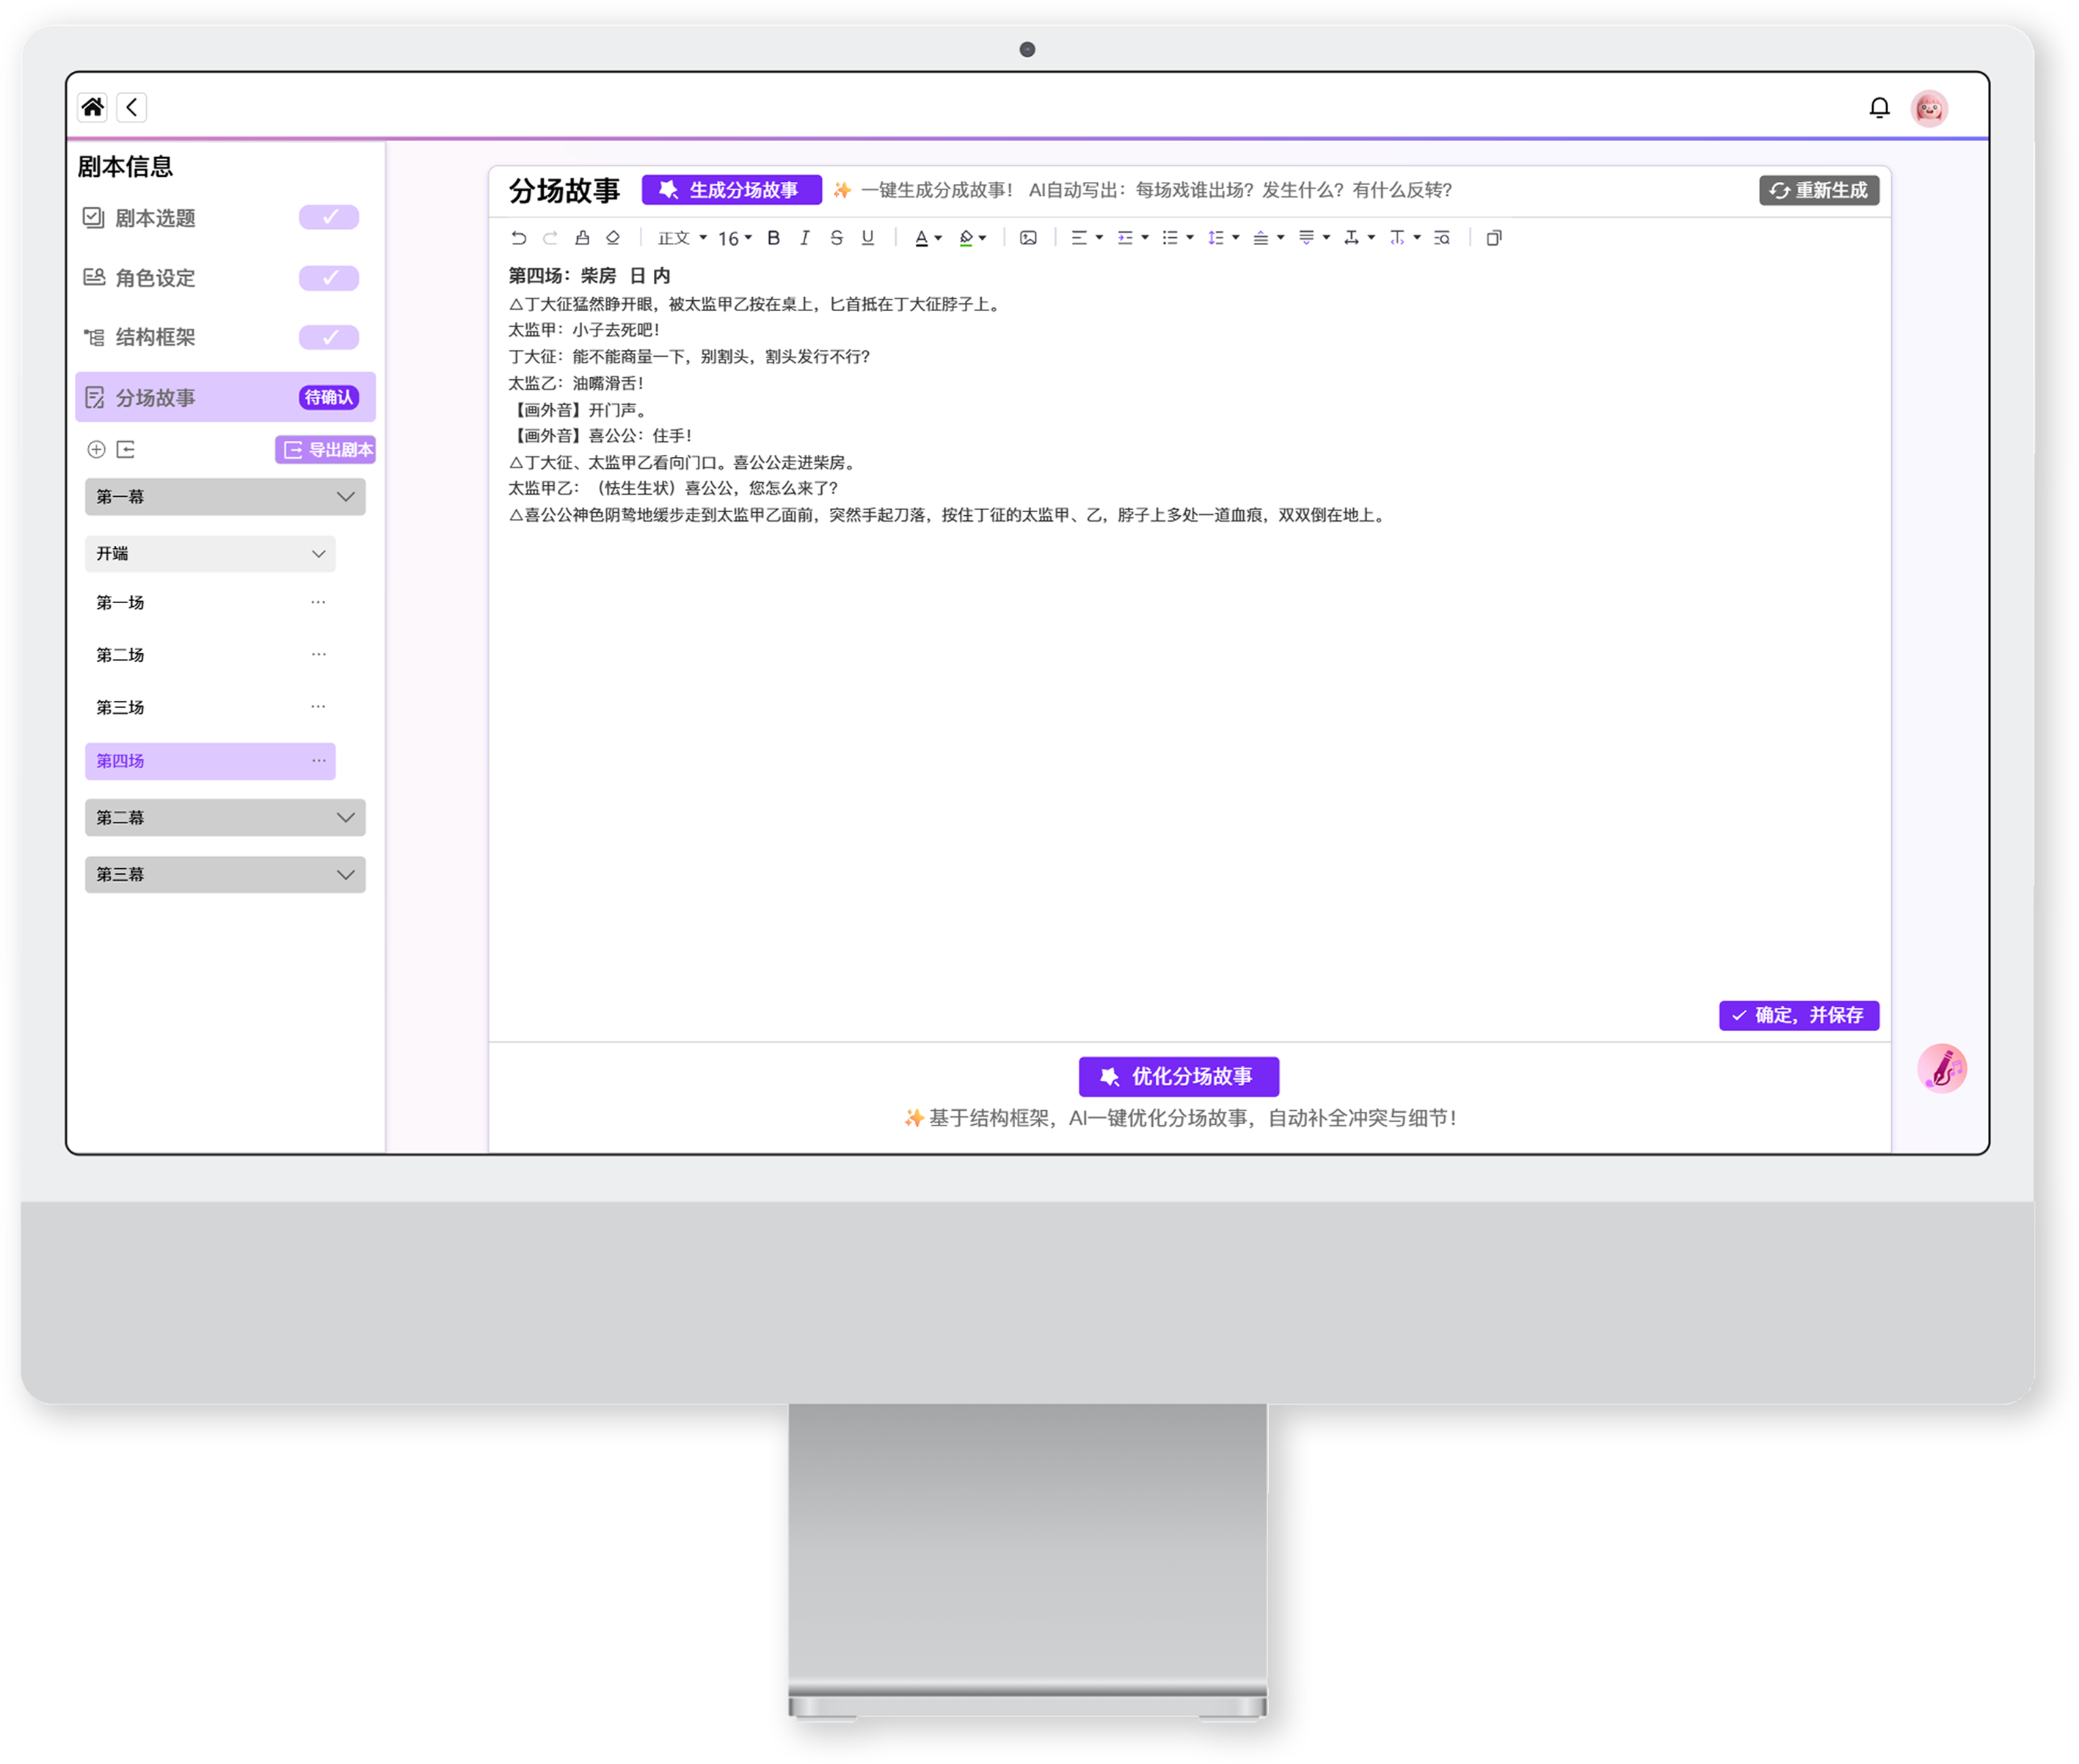Open the font color dropdown arrow
This screenshot has height=1764, width=2079.
coord(938,238)
